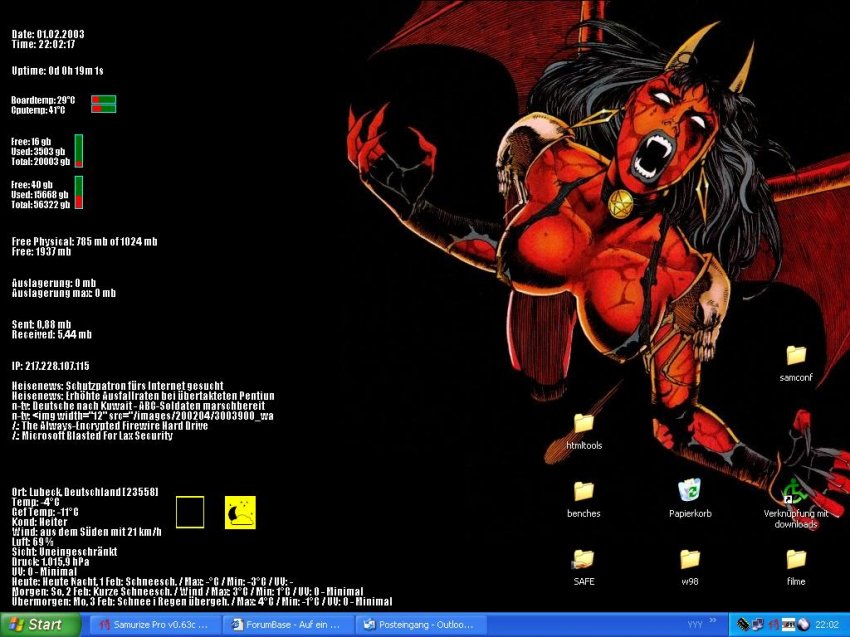Click the IP: 217.228.107.115 text

point(50,366)
